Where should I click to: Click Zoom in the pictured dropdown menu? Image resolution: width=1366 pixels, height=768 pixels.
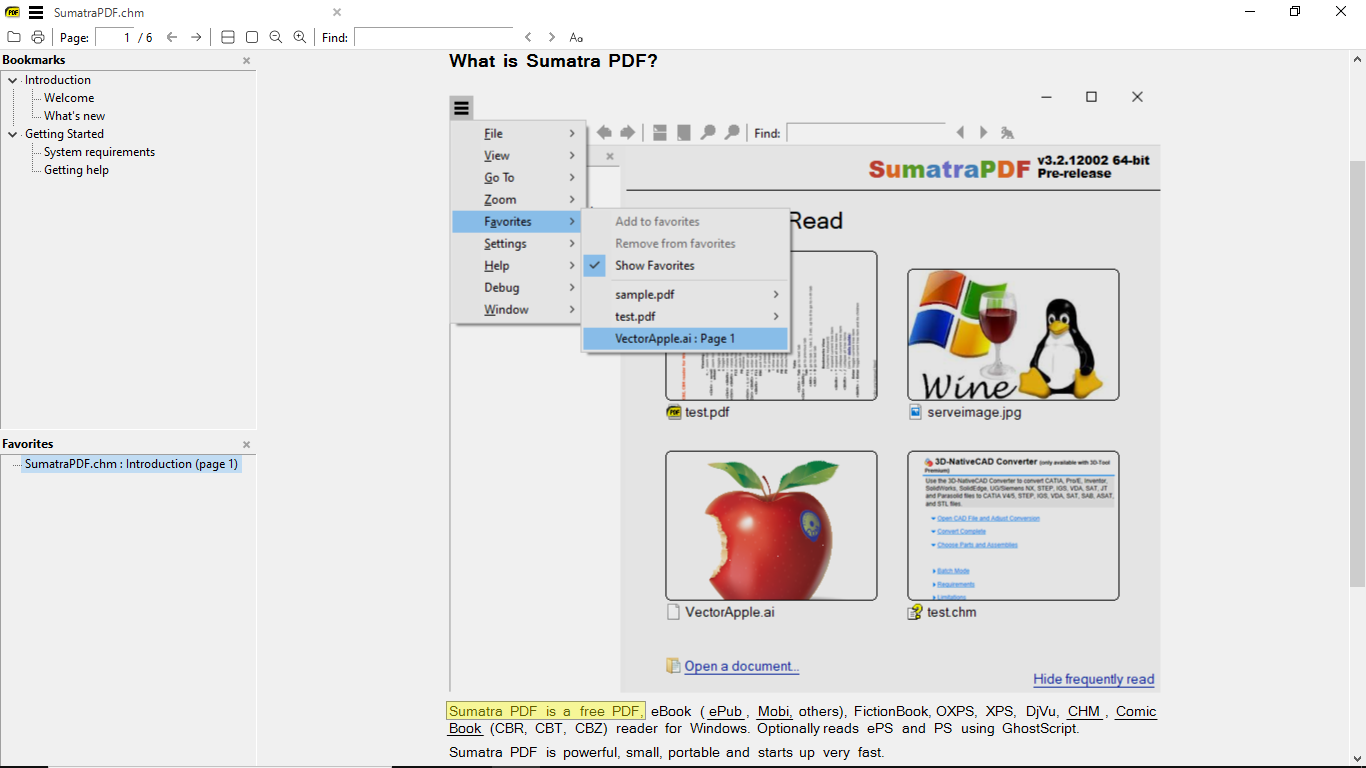[x=516, y=200]
